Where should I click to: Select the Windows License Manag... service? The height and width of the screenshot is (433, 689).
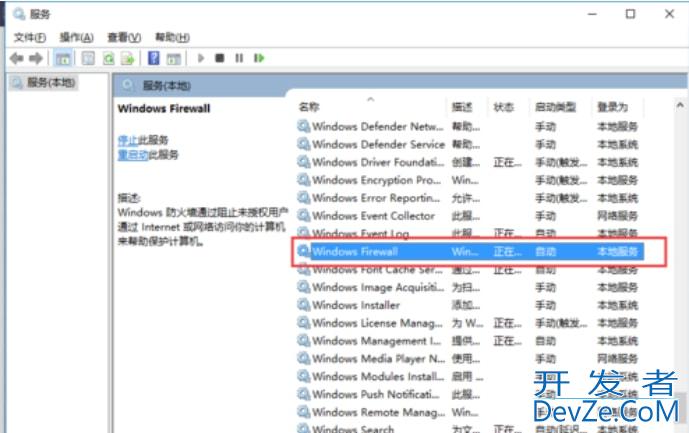[x=377, y=323]
